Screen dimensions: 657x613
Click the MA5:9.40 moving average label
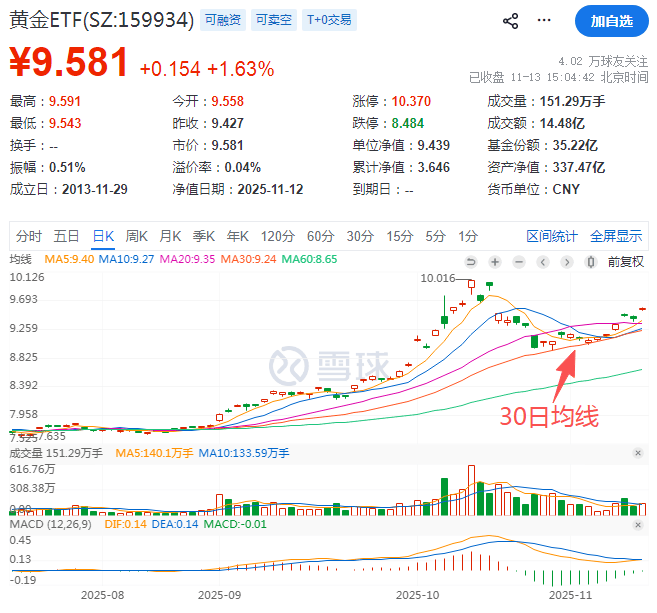(69, 259)
